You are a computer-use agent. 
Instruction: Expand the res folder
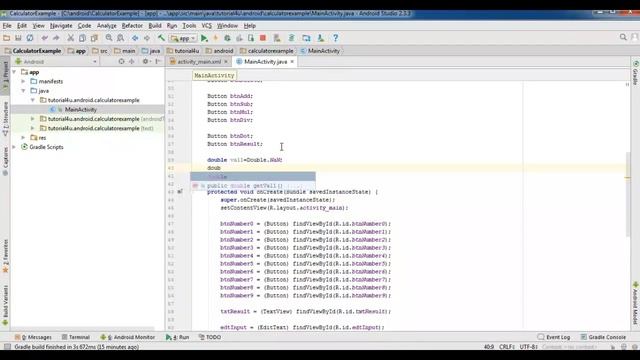(x=23, y=138)
